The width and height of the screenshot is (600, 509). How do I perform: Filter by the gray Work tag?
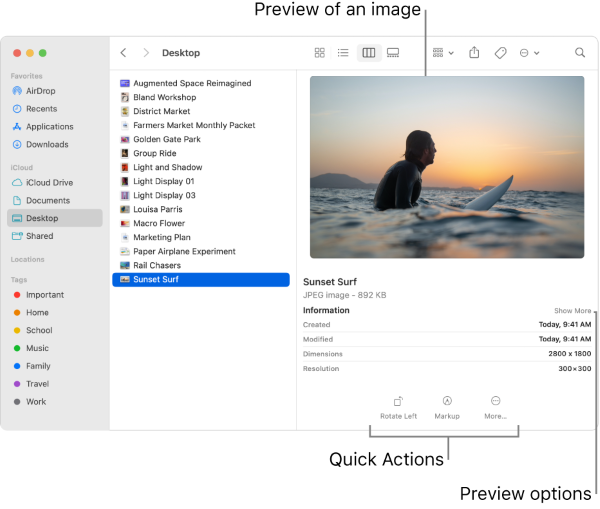pyautogui.click(x=30, y=402)
